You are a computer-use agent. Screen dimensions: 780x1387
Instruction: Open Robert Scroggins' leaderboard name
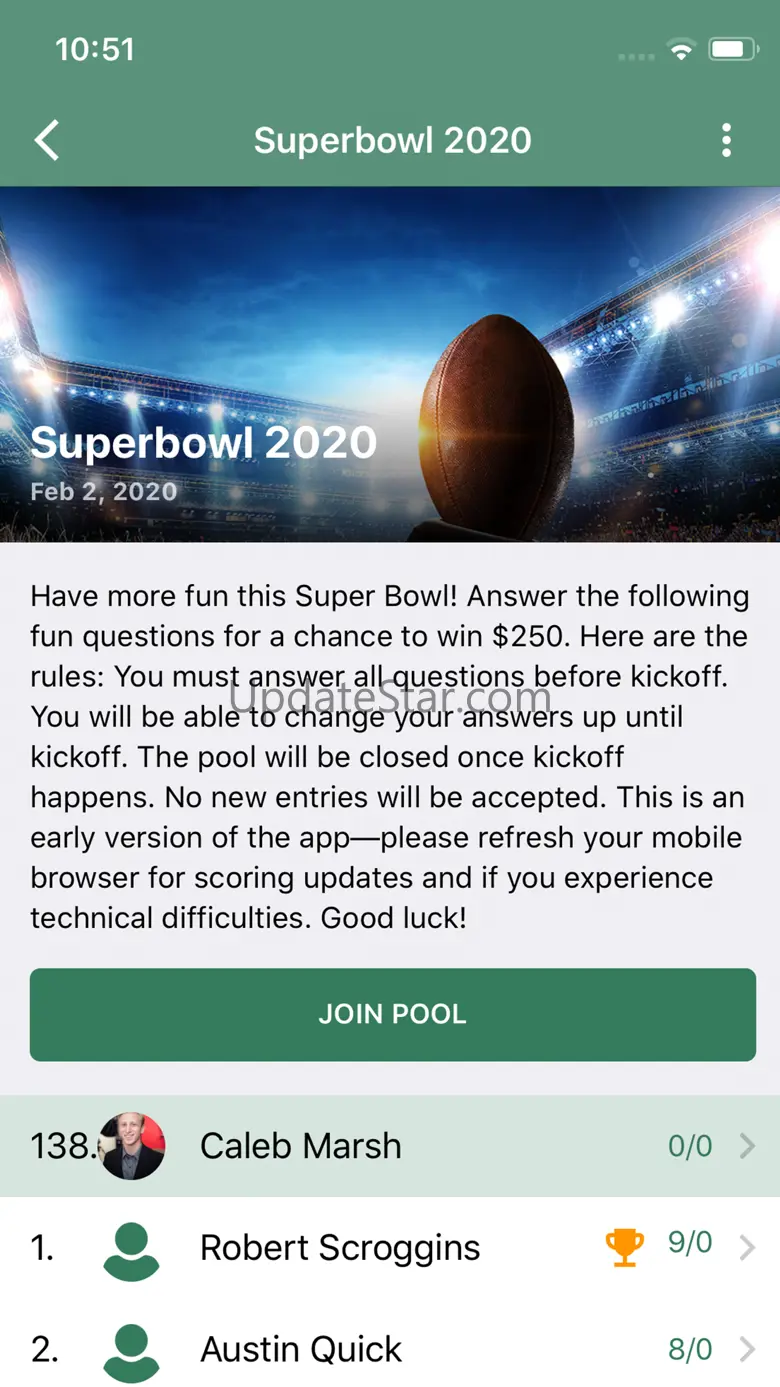pos(340,1248)
